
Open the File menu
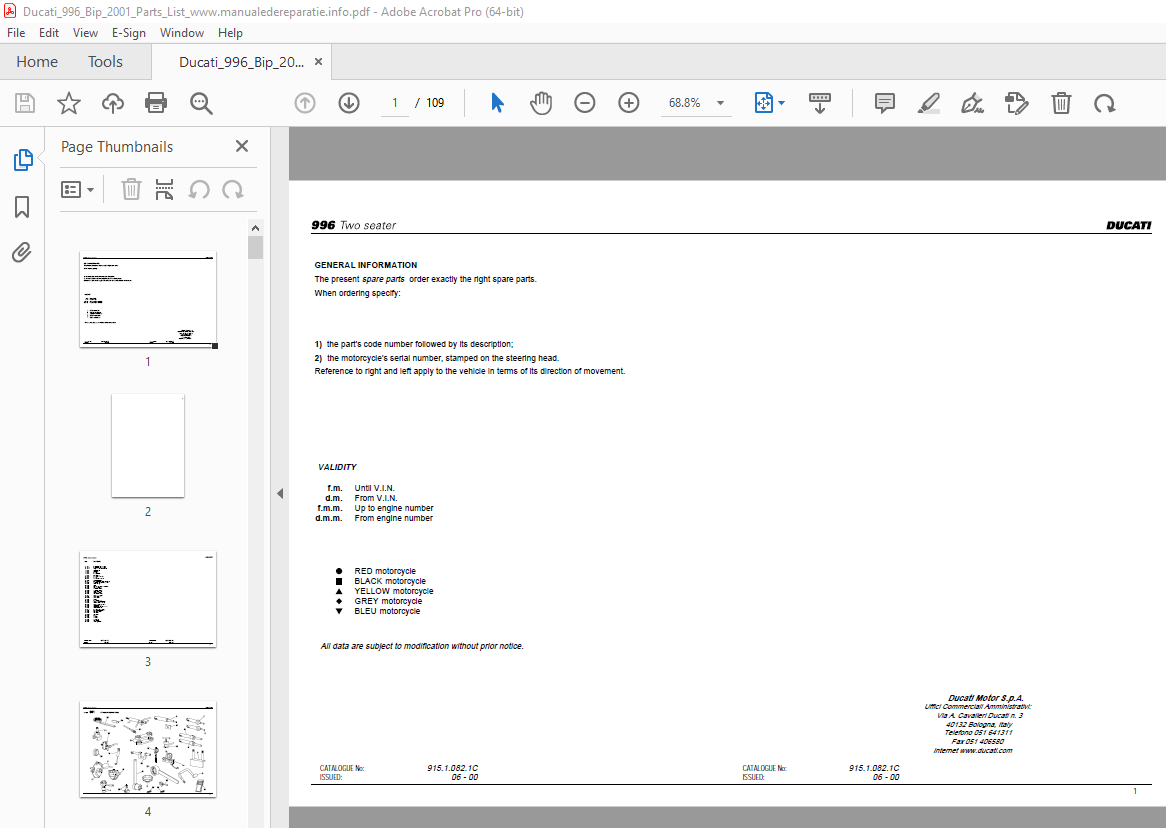(x=16, y=33)
